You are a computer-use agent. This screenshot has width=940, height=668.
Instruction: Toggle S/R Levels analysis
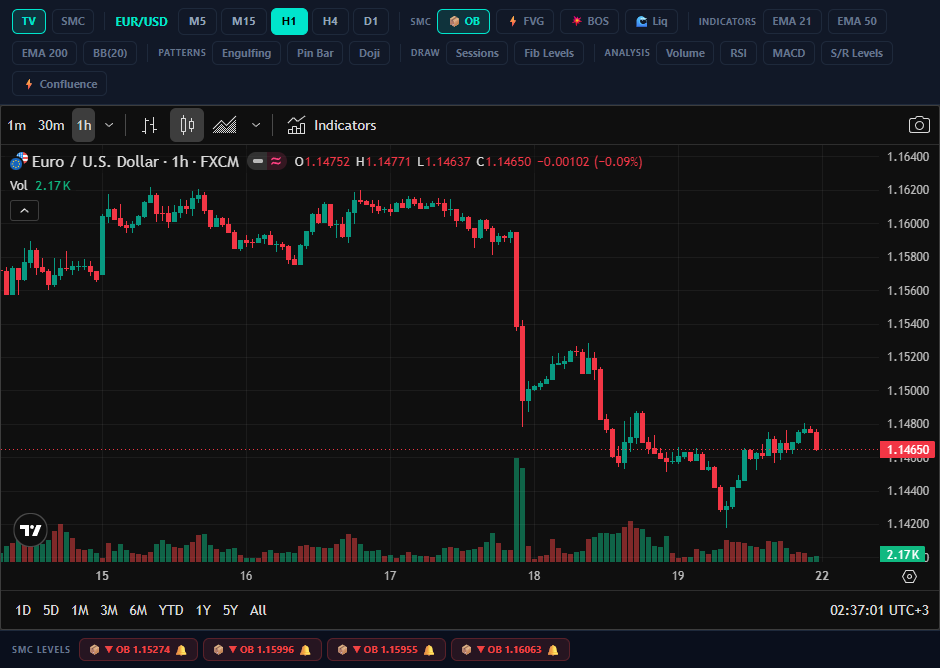pyautogui.click(x=856, y=53)
